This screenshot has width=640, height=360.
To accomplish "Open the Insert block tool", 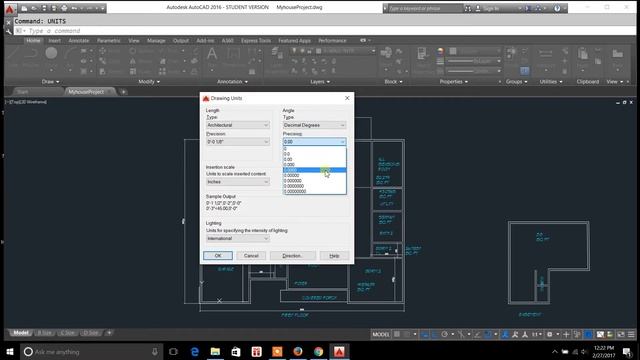I will point(386,53).
